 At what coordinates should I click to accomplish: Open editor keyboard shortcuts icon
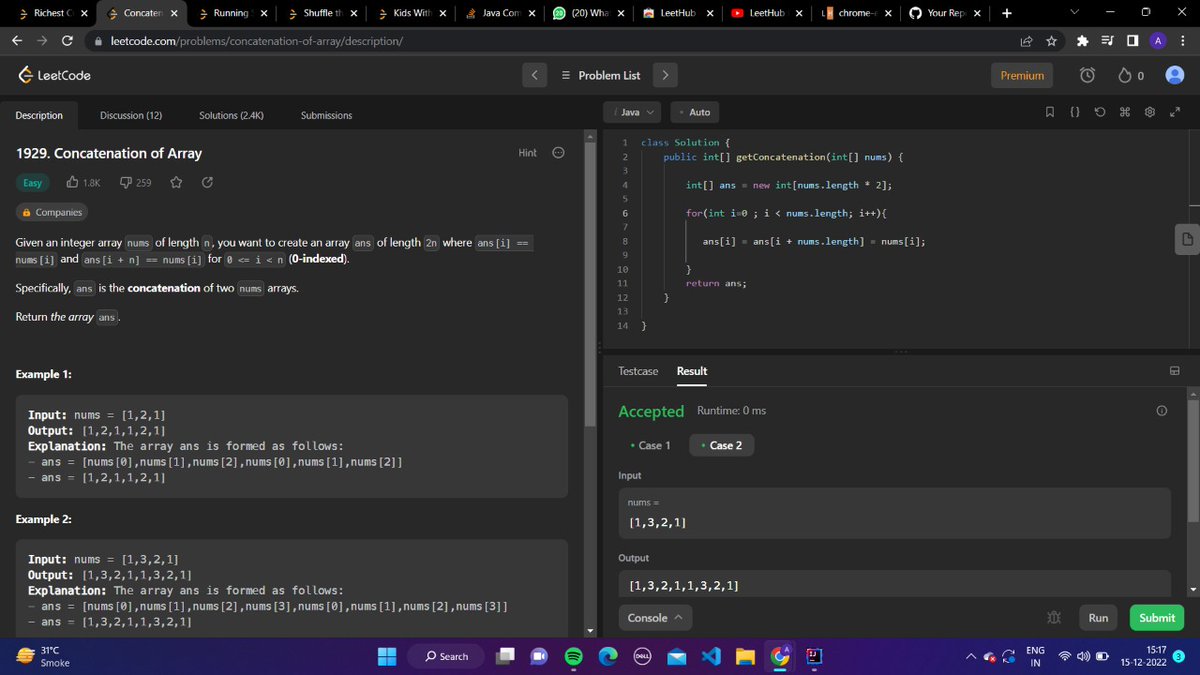tap(1124, 113)
